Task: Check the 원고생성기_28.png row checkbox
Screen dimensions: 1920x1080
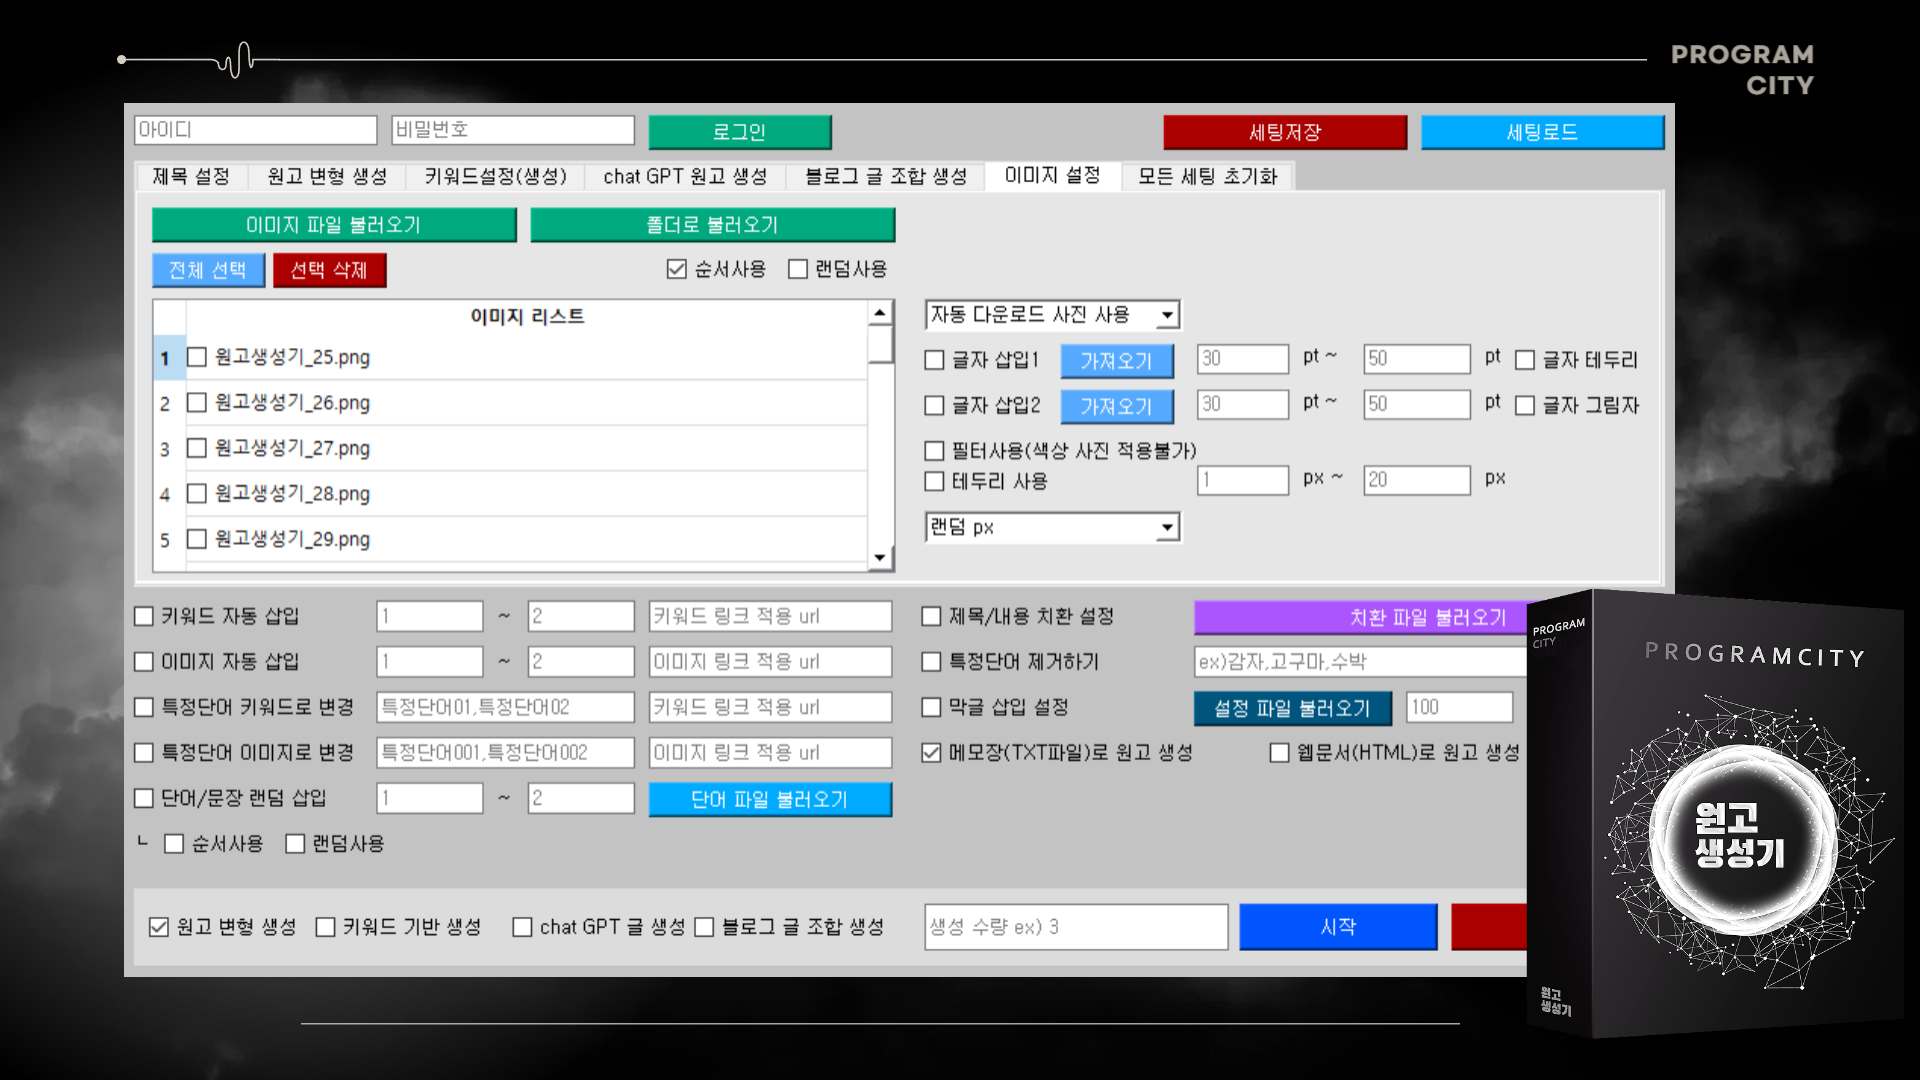Action: [x=197, y=494]
